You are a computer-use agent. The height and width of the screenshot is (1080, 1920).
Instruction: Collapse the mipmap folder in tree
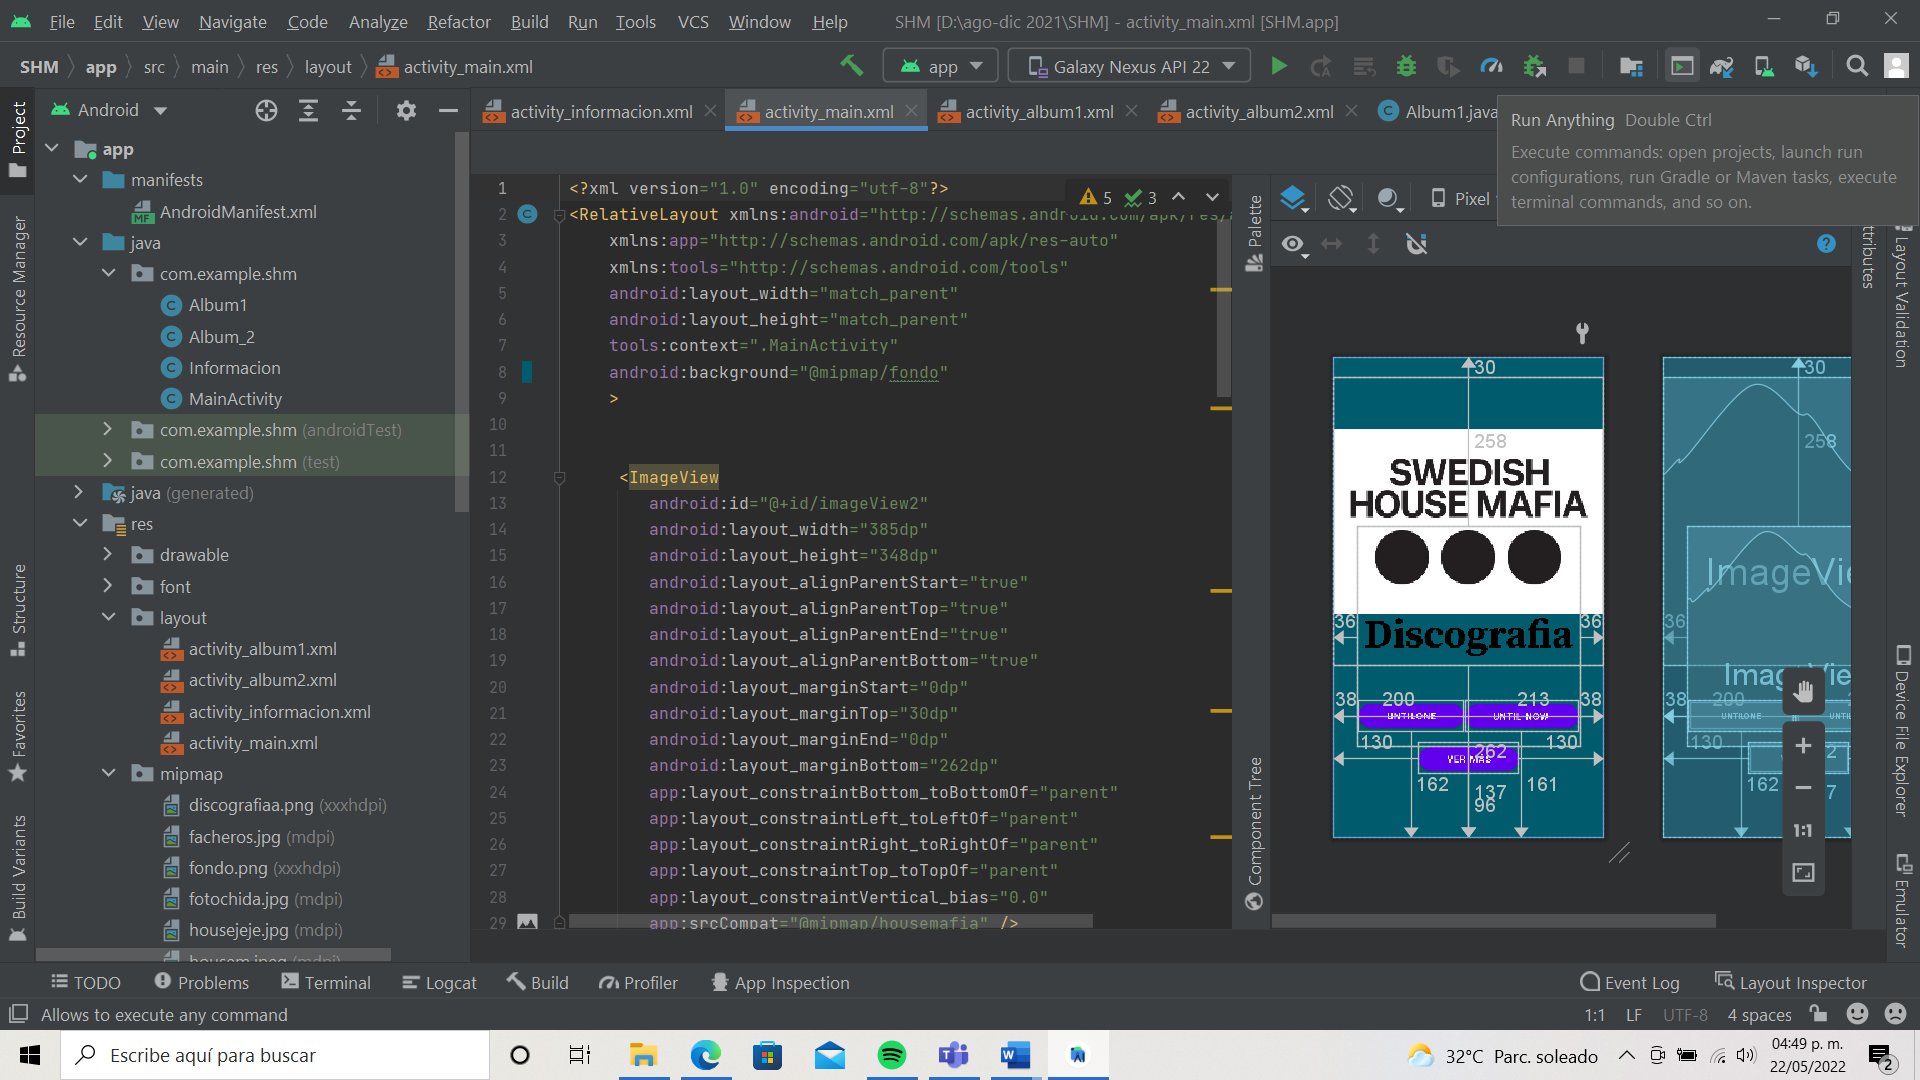point(109,774)
